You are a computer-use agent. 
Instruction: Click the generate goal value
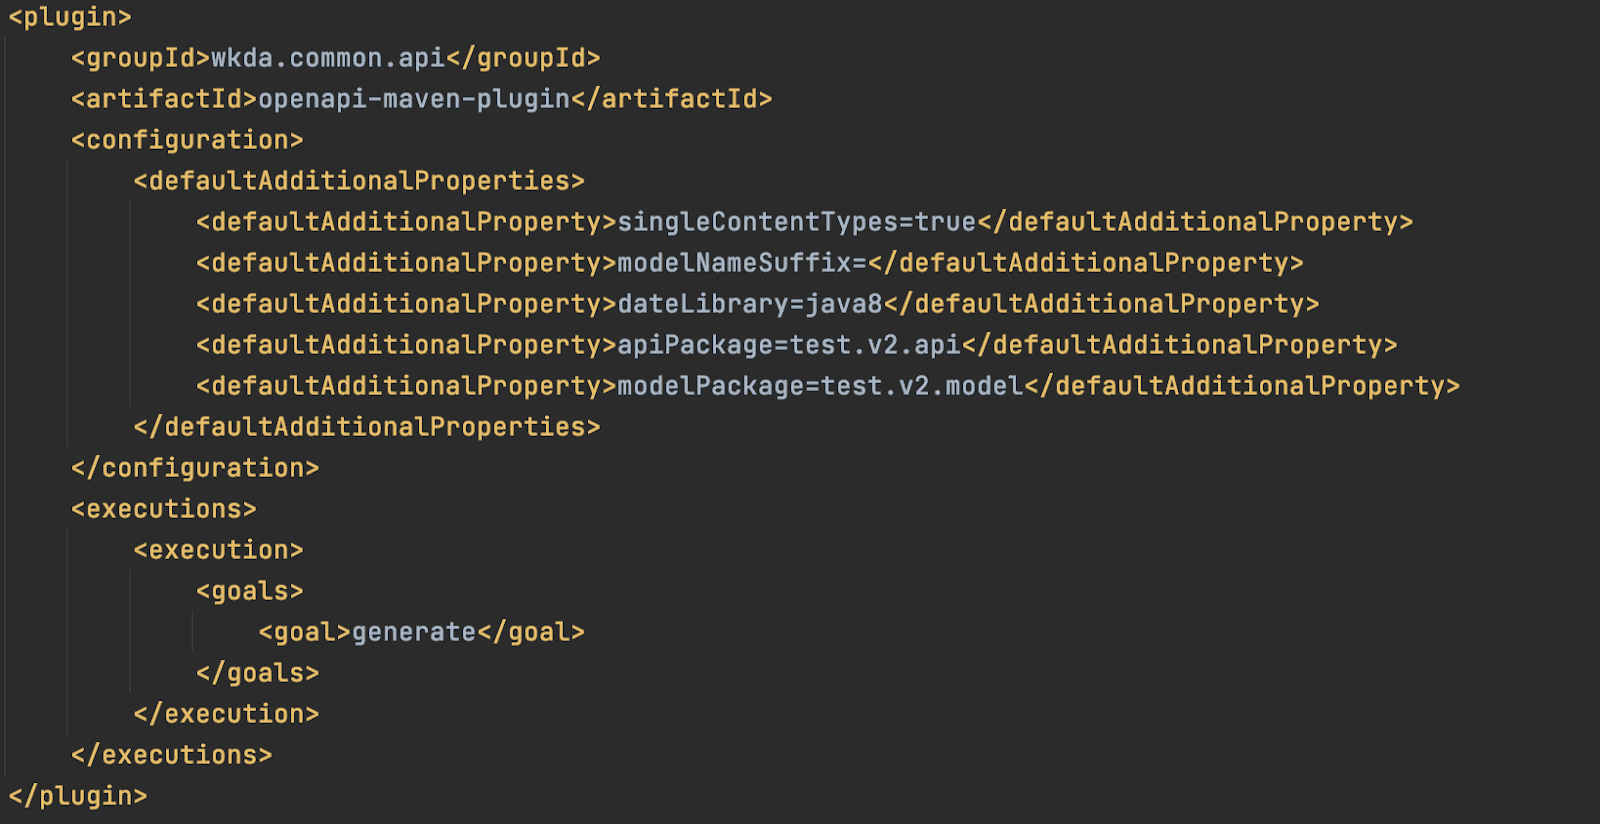click(414, 632)
